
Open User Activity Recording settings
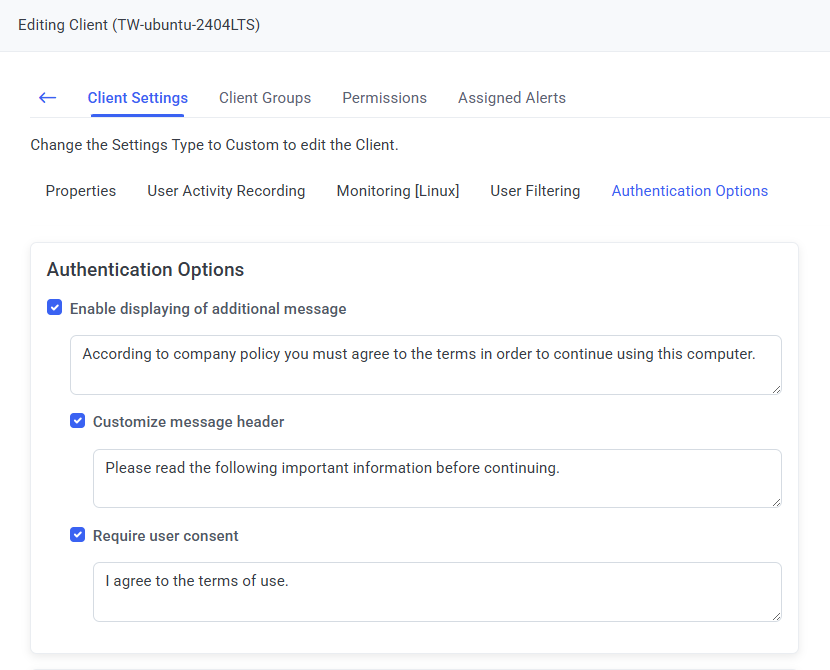226,191
